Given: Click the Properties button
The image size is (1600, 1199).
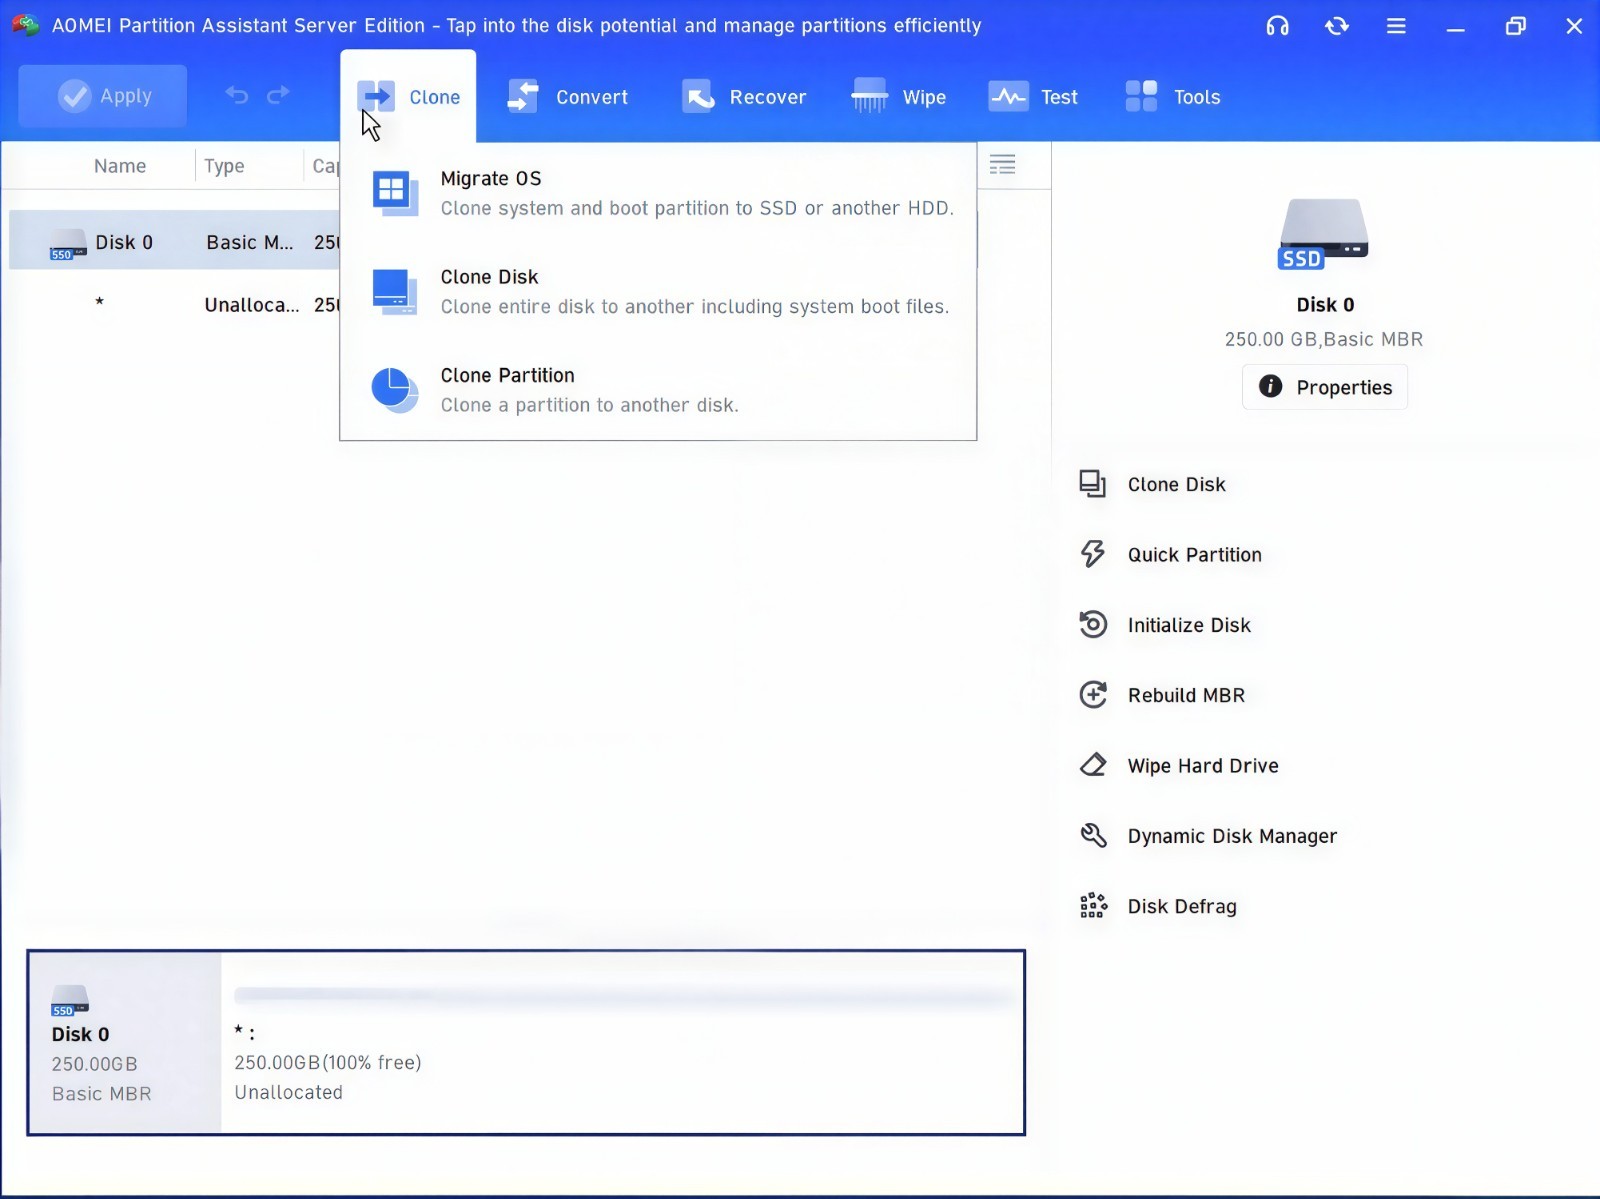Looking at the screenshot, I should coord(1324,387).
